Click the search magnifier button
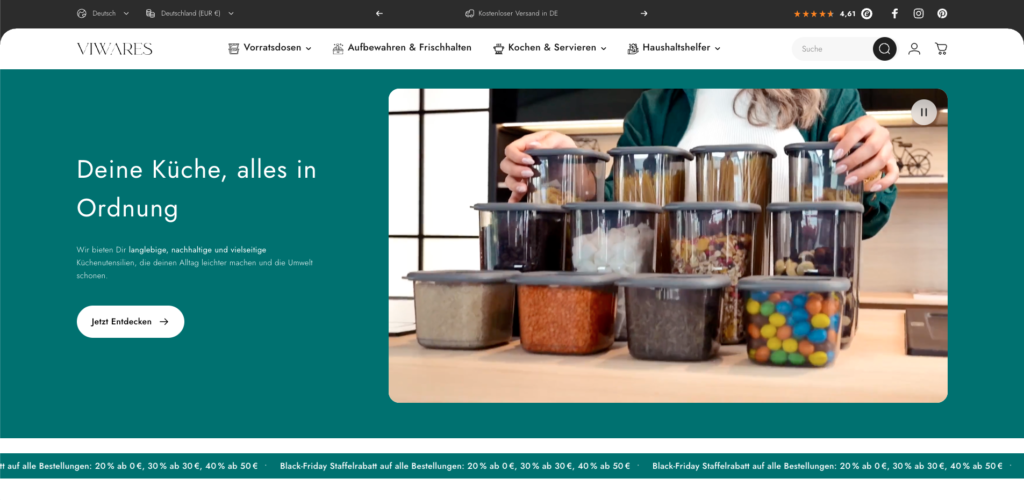Viewport: 1024px width, 500px height. click(884, 49)
